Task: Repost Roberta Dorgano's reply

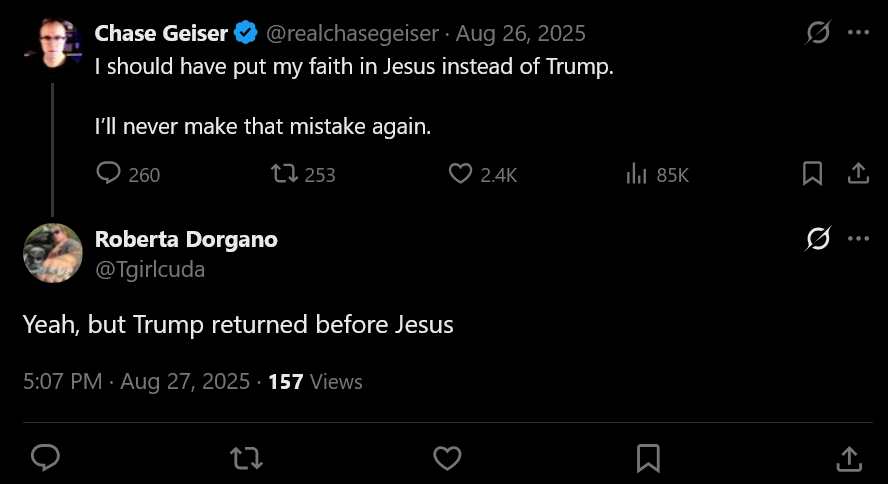Action: click(246, 458)
